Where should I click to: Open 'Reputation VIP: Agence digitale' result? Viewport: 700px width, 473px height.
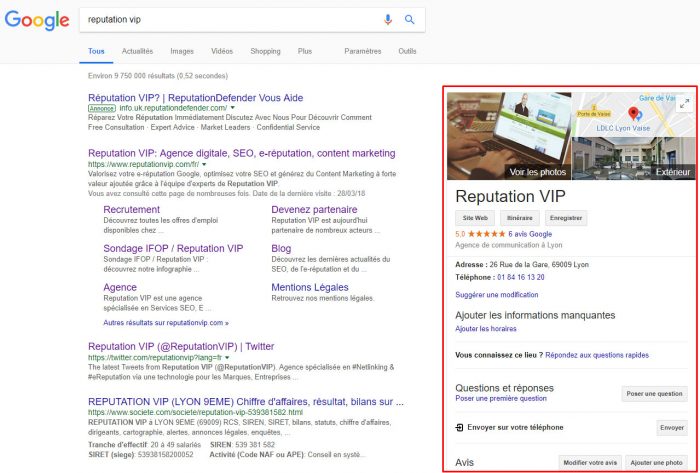tap(242, 154)
